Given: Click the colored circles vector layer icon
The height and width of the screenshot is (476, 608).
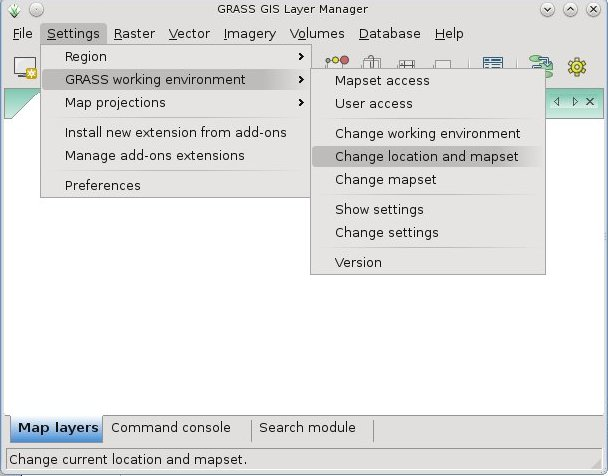Looking at the screenshot, I should click(x=337, y=61).
